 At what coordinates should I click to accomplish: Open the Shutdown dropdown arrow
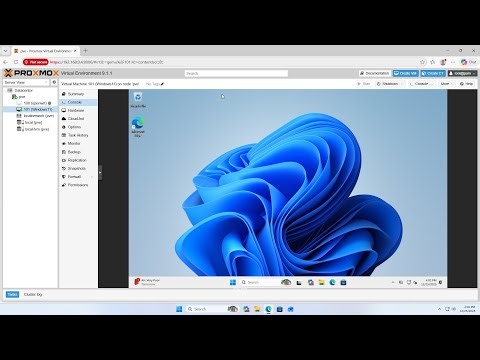click(x=402, y=84)
